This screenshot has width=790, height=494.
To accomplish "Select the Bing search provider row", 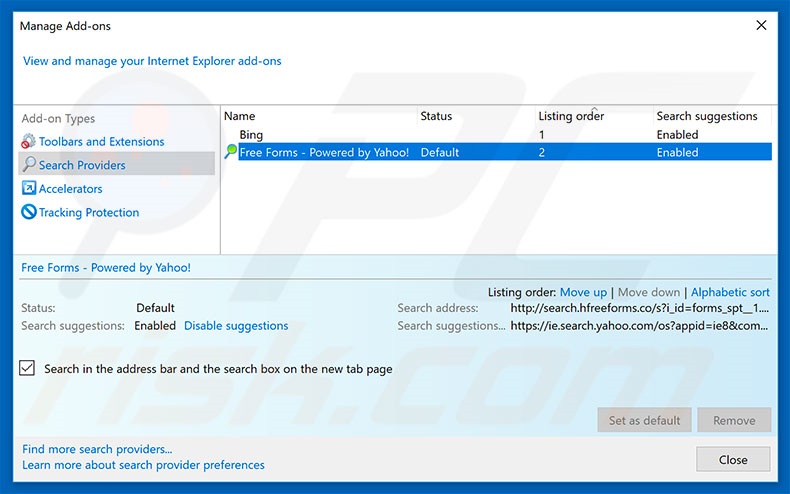I will click(x=497, y=135).
